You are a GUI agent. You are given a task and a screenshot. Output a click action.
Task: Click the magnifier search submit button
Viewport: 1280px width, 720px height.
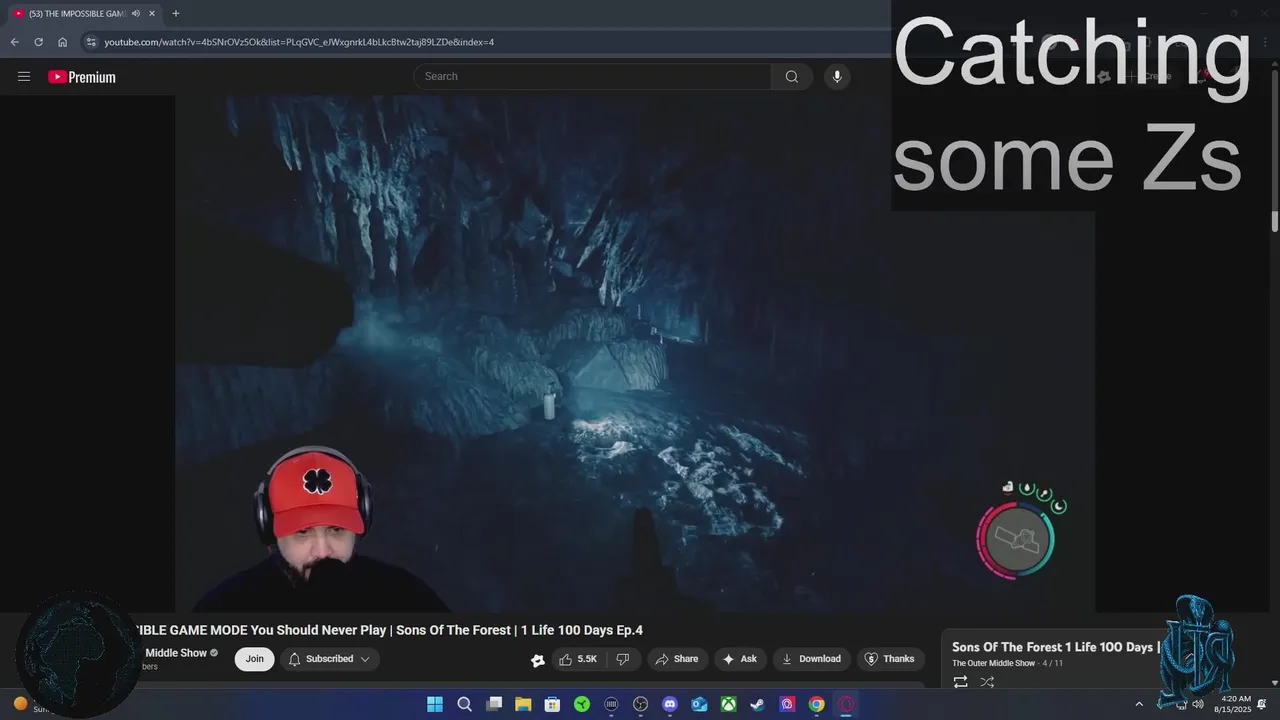791,76
